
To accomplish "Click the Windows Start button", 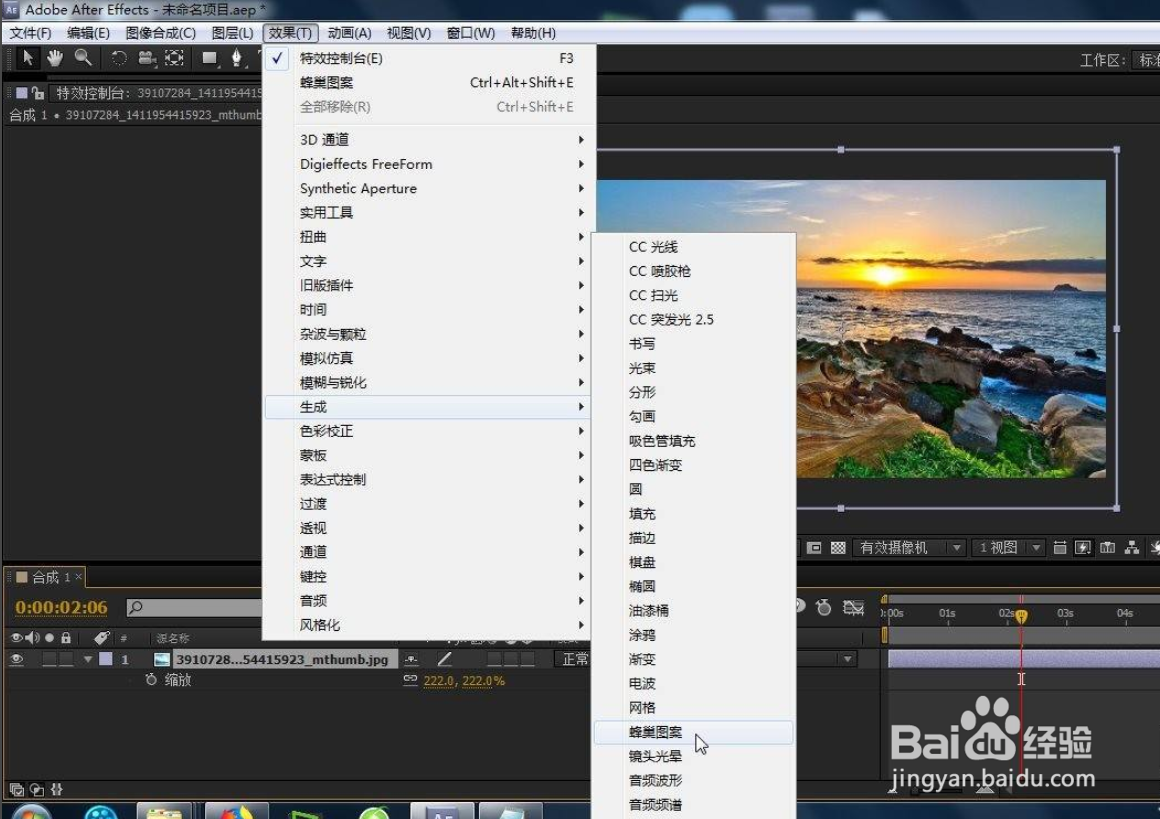I will point(30,812).
